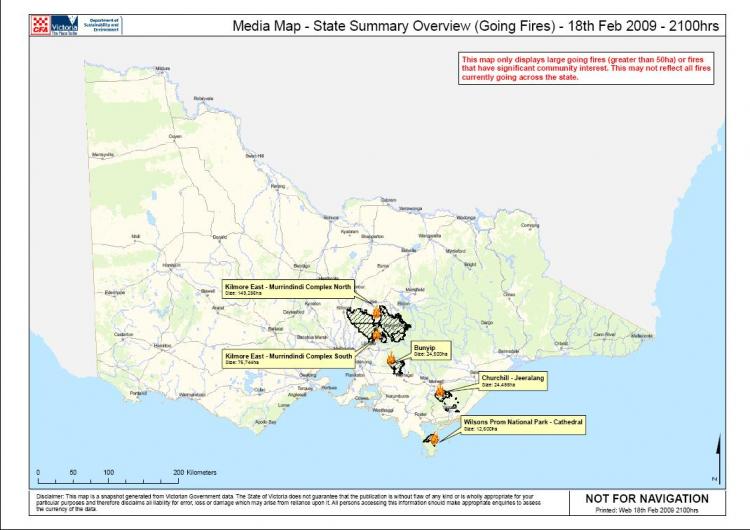This screenshot has height=530, width=750.
Task: Open the Kilmore East - Murrindindi Complex South label
Action: pyautogui.click(x=287, y=357)
